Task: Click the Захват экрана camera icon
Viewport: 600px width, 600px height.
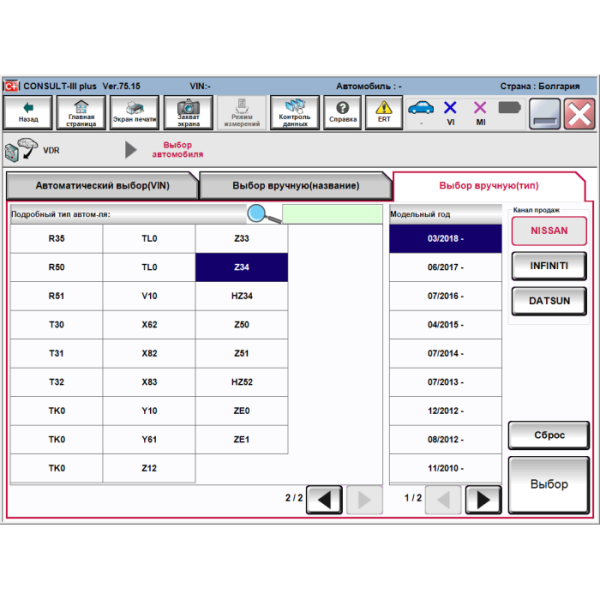Action: tap(188, 112)
